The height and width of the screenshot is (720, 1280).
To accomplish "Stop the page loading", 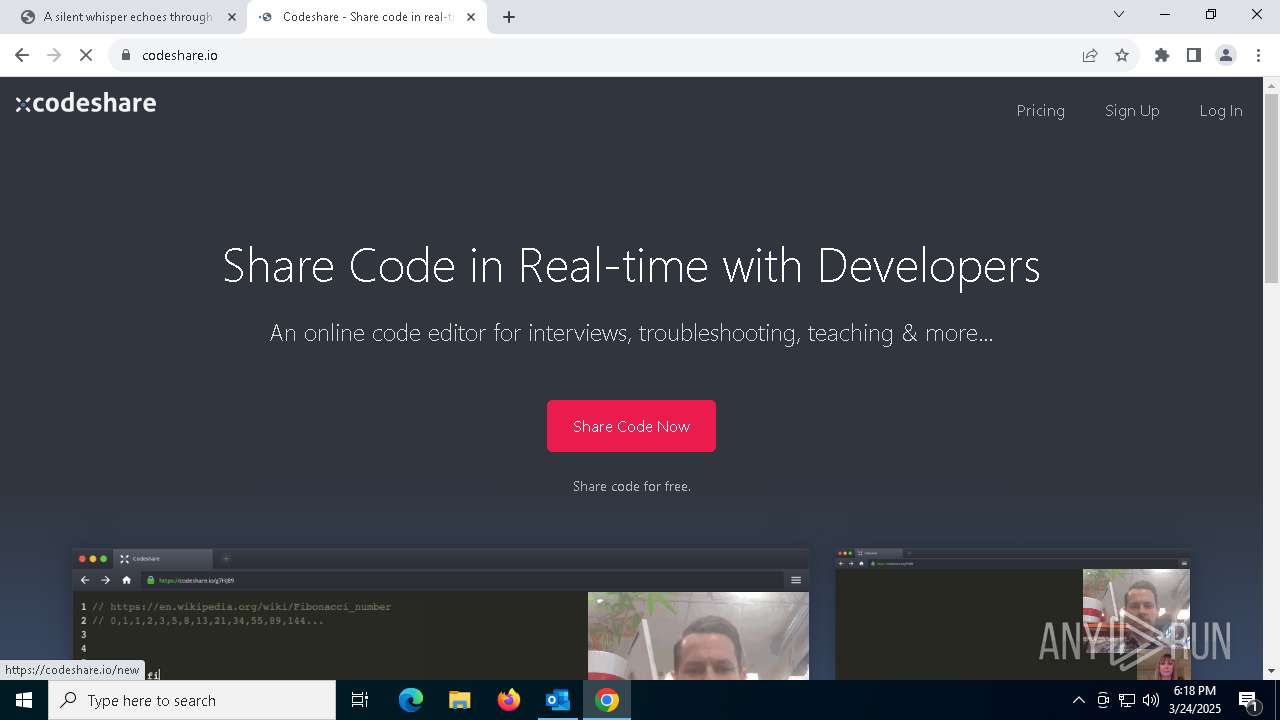I will tap(86, 55).
